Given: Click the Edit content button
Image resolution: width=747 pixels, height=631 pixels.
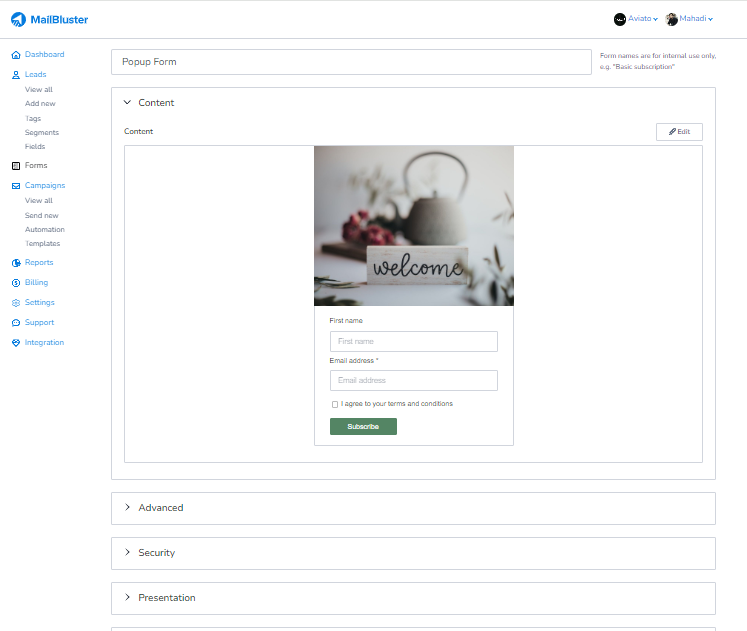Looking at the screenshot, I should [679, 132].
